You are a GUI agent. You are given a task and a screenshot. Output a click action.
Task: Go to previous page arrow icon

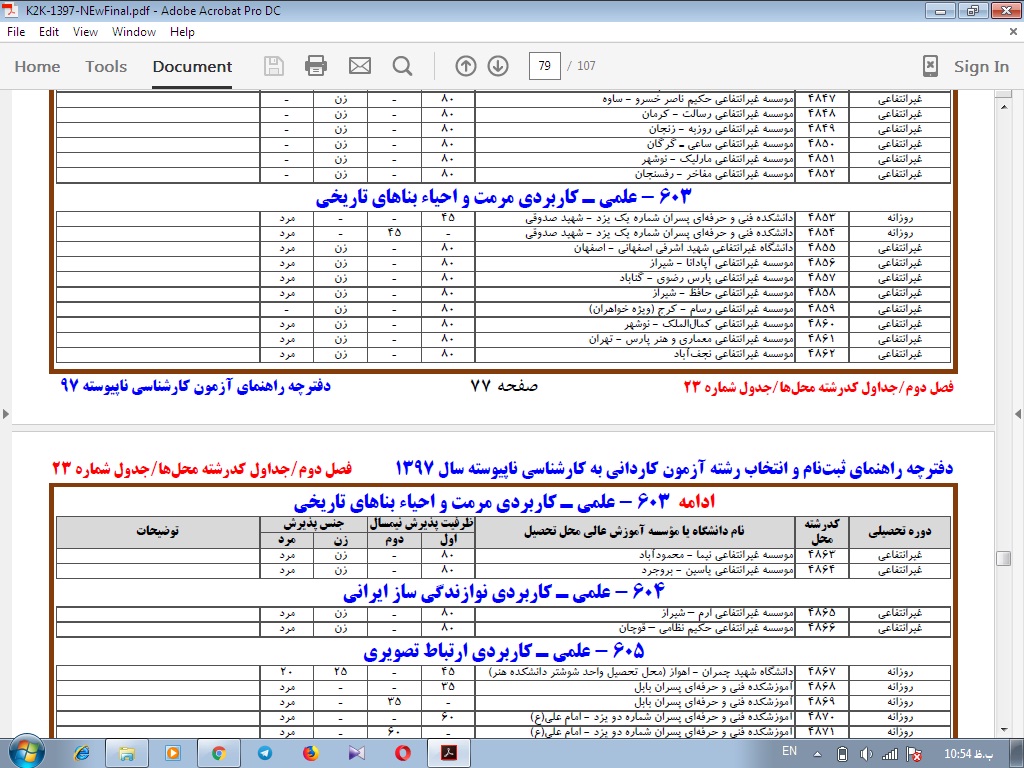click(x=466, y=66)
